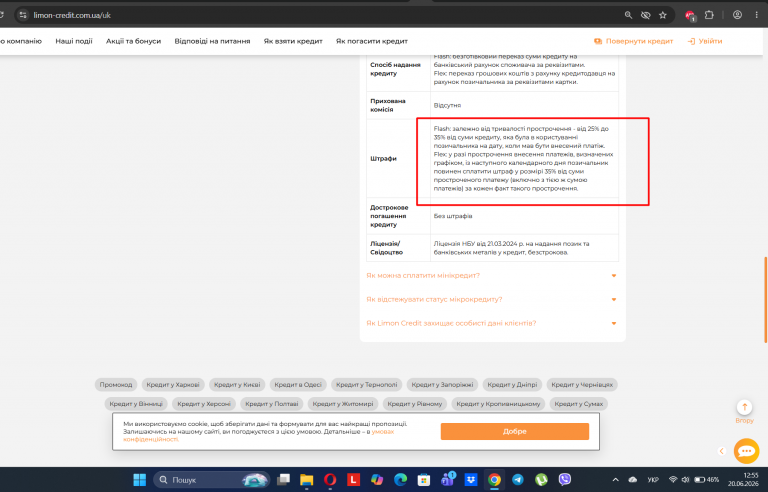Open Task View on the taskbar
Image resolution: width=768 pixels, height=492 pixels.
pyautogui.click(x=283, y=480)
